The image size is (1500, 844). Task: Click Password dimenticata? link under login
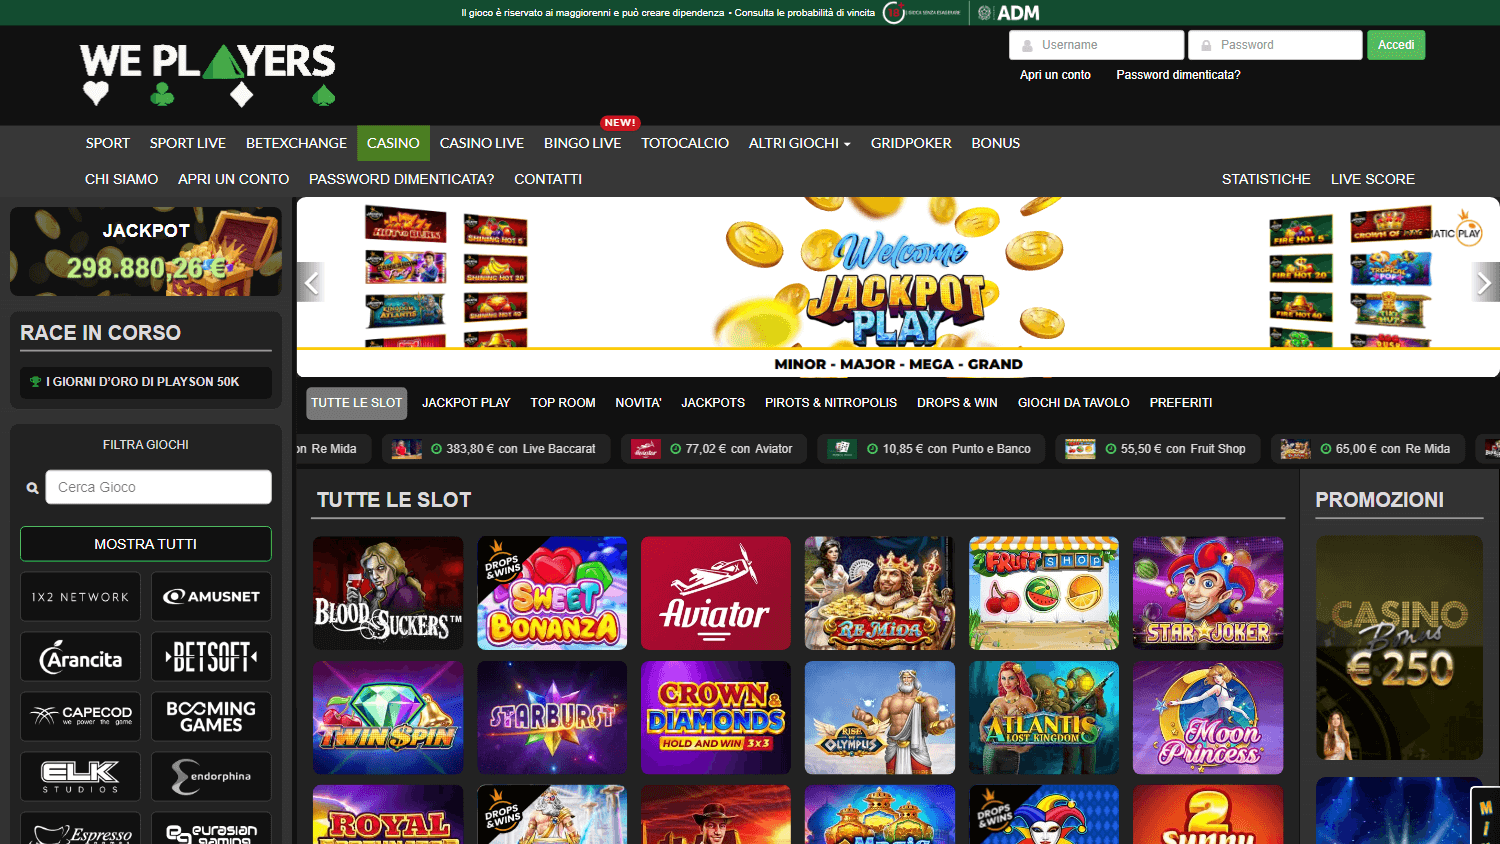click(x=1178, y=75)
